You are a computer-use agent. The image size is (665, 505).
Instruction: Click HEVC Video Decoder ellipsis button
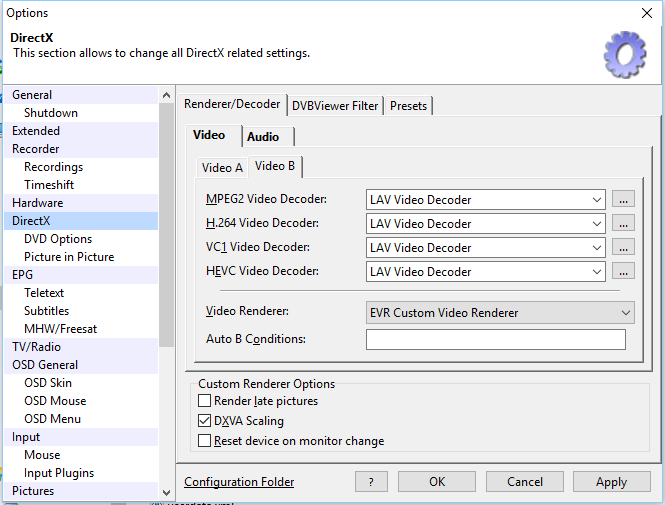(x=624, y=272)
